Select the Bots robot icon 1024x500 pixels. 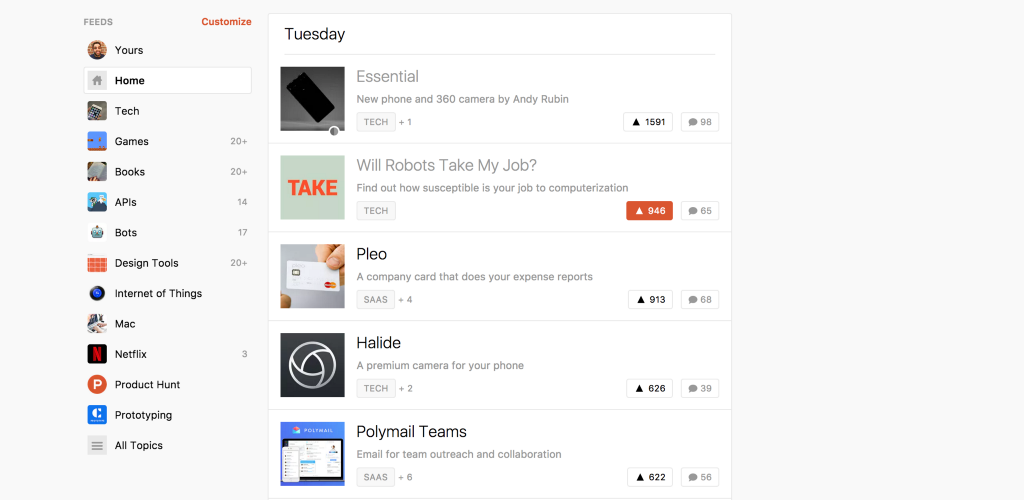[x=97, y=233]
